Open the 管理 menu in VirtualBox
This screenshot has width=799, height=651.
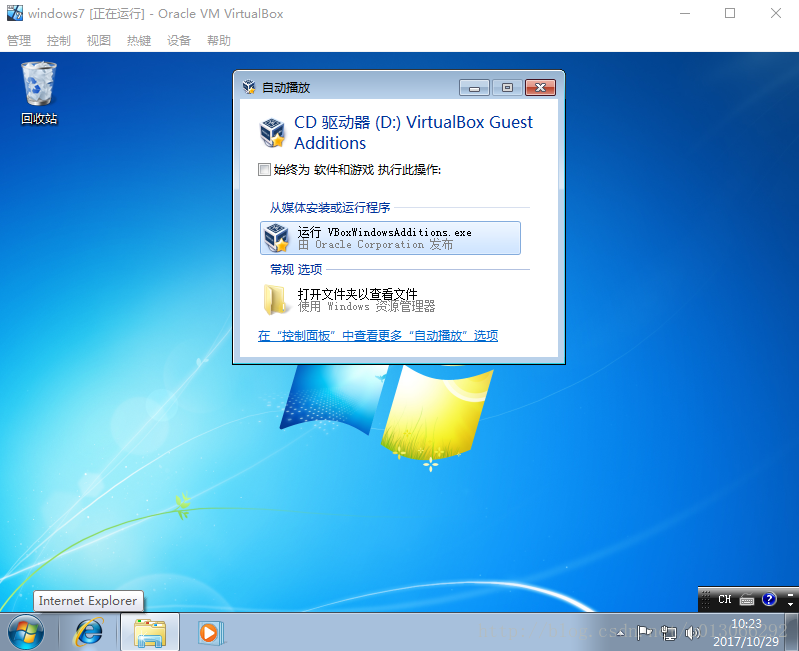(x=19, y=40)
